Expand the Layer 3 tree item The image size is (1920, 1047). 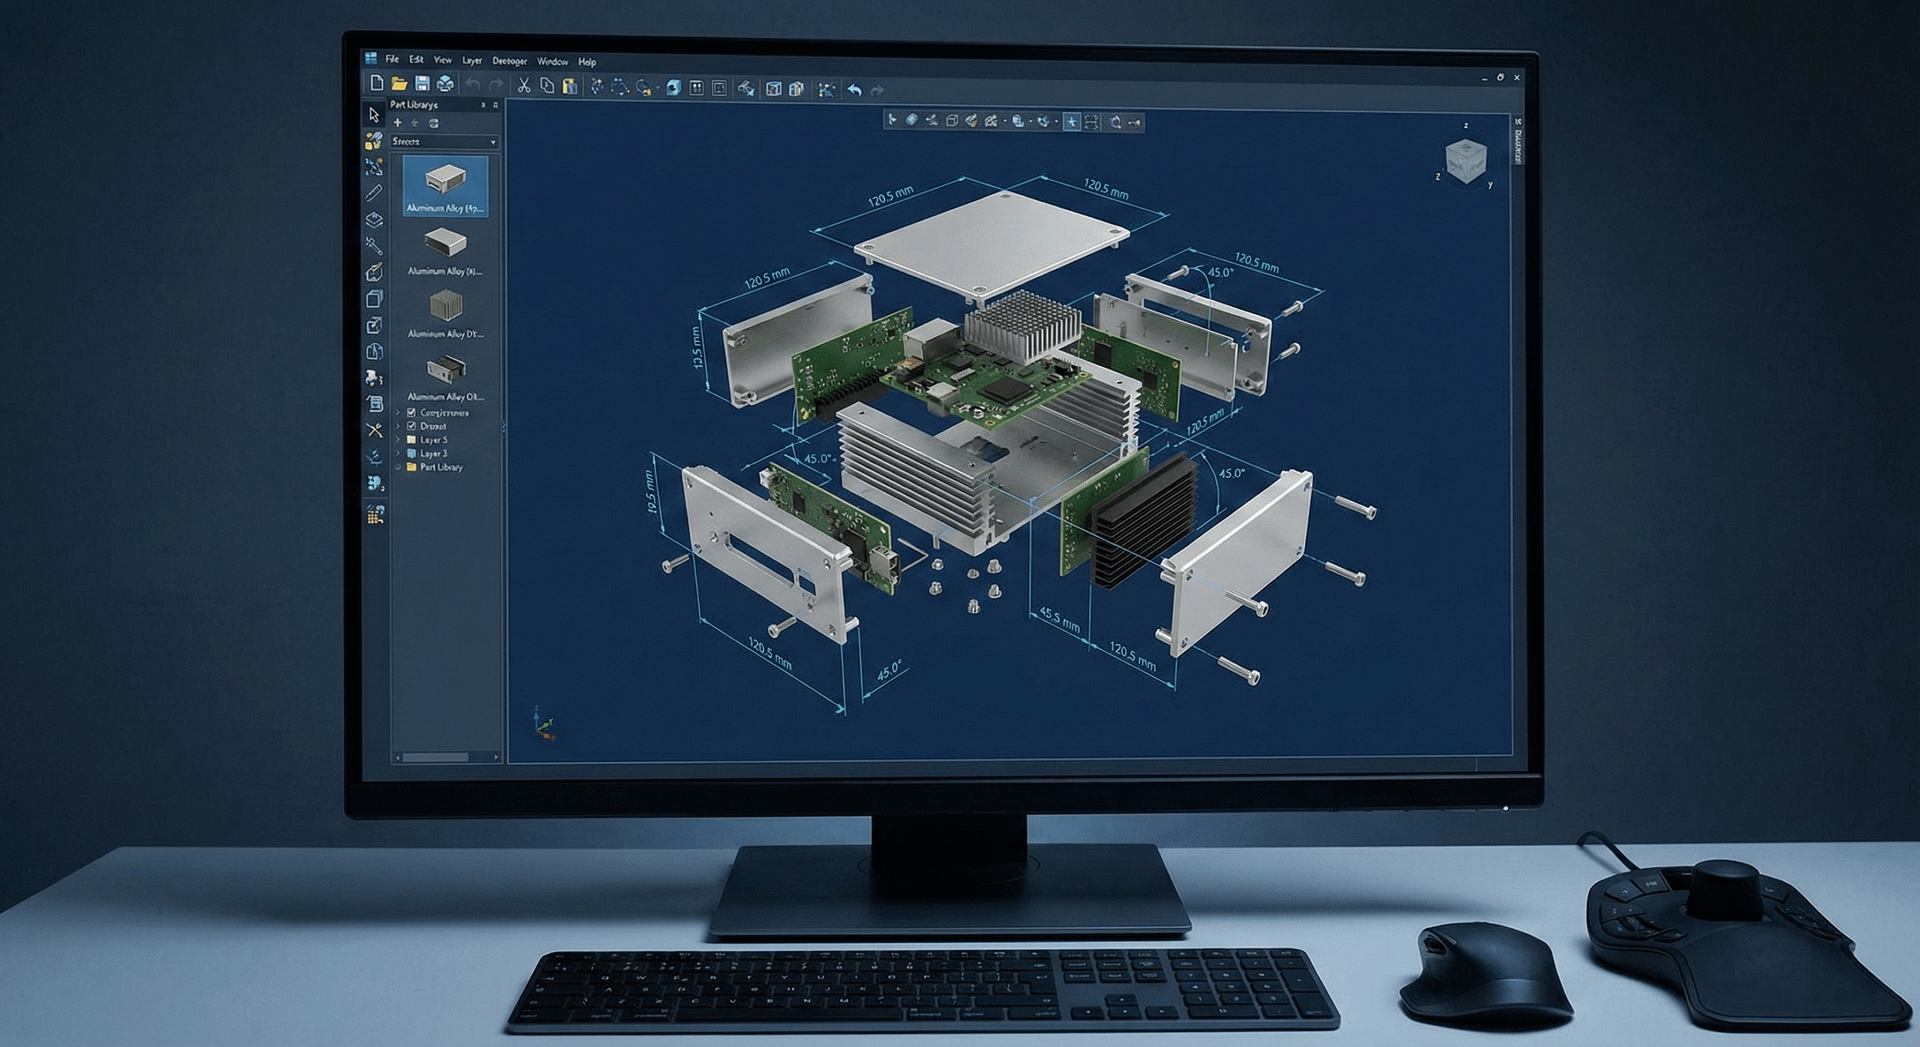[397, 453]
